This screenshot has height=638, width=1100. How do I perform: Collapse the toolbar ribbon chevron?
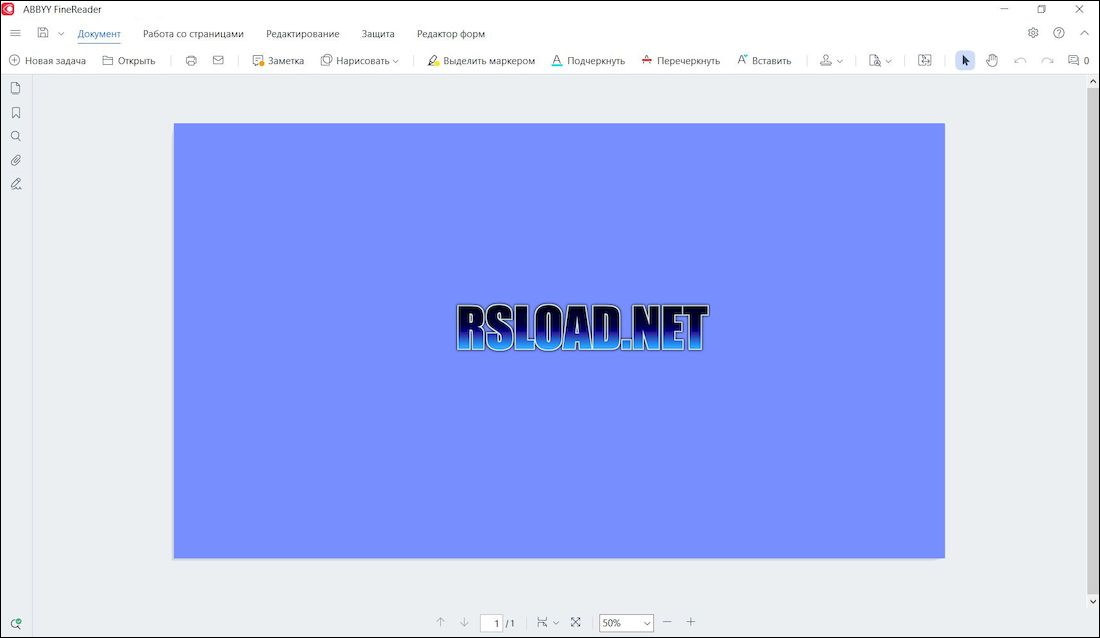(x=1084, y=33)
